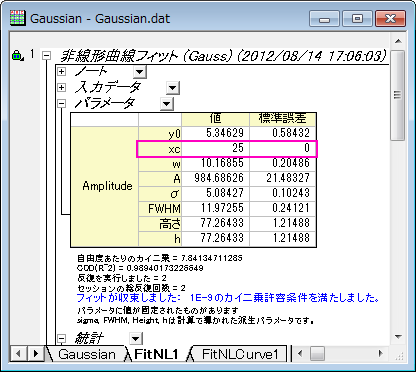Select A standard error 21.48327

click(283, 178)
